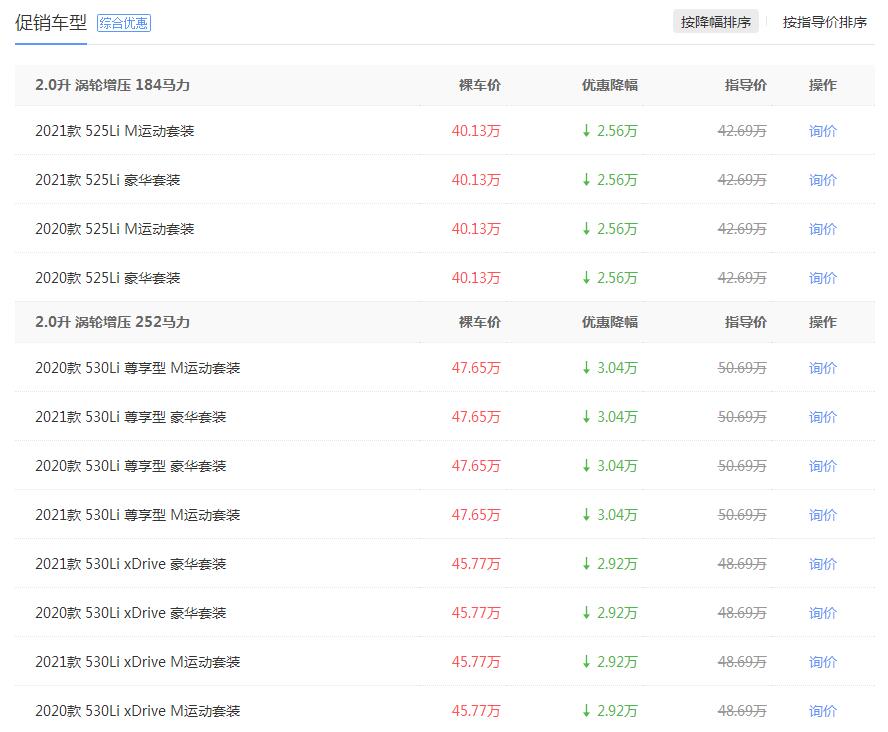This screenshot has width=888, height=732.
Task: Open model 2020款 530Li xDrive 豪华套装
Action: point(130,613)
